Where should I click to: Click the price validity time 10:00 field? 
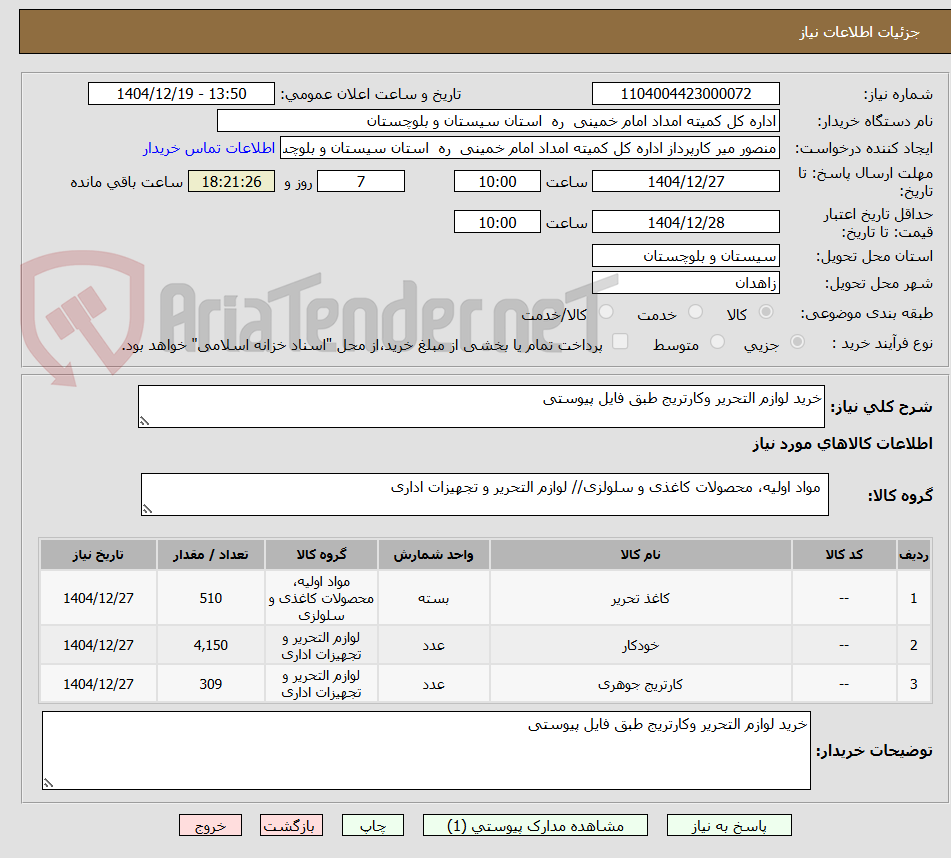tap(497, 222)
